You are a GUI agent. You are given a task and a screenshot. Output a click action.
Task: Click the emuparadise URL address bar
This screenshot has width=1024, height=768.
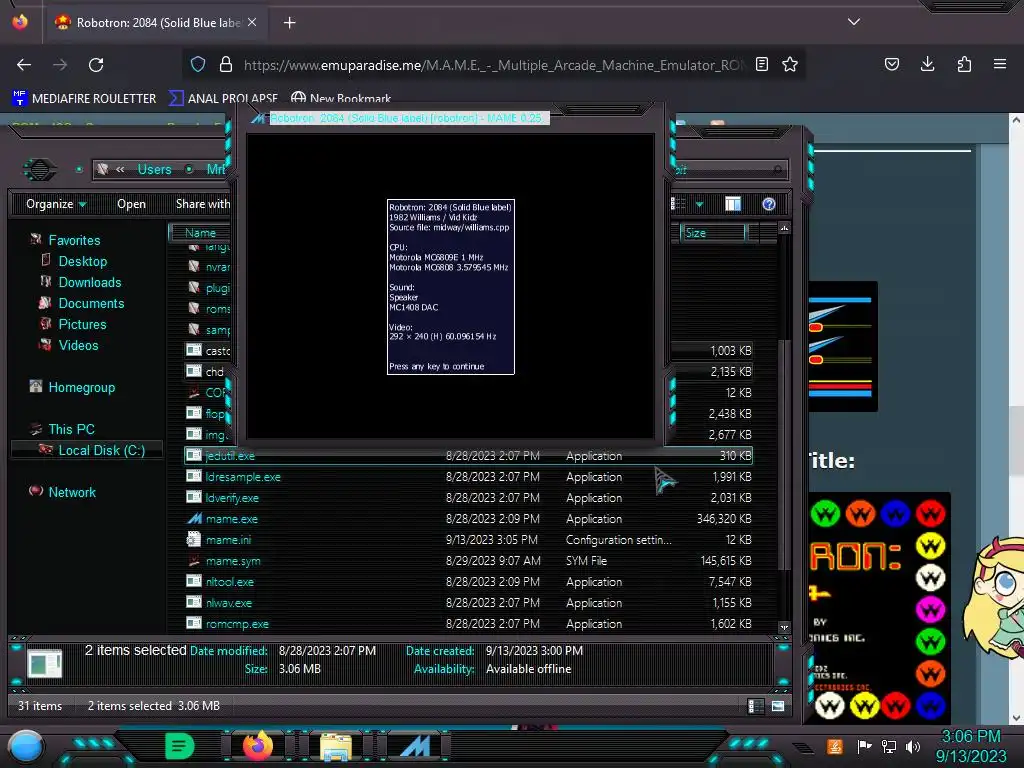click(x=493, y=65)
